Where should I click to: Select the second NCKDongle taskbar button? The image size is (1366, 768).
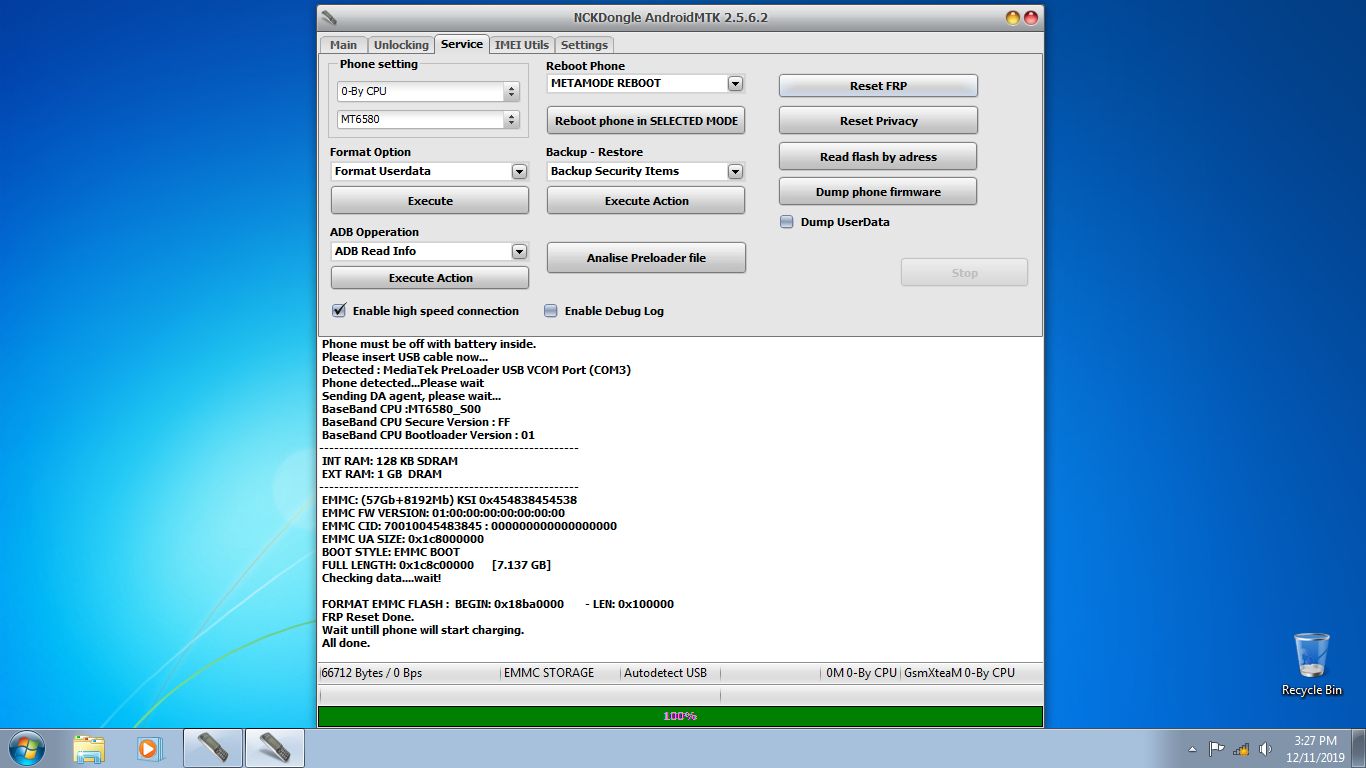pyautogui.click(x=275, y=748)
